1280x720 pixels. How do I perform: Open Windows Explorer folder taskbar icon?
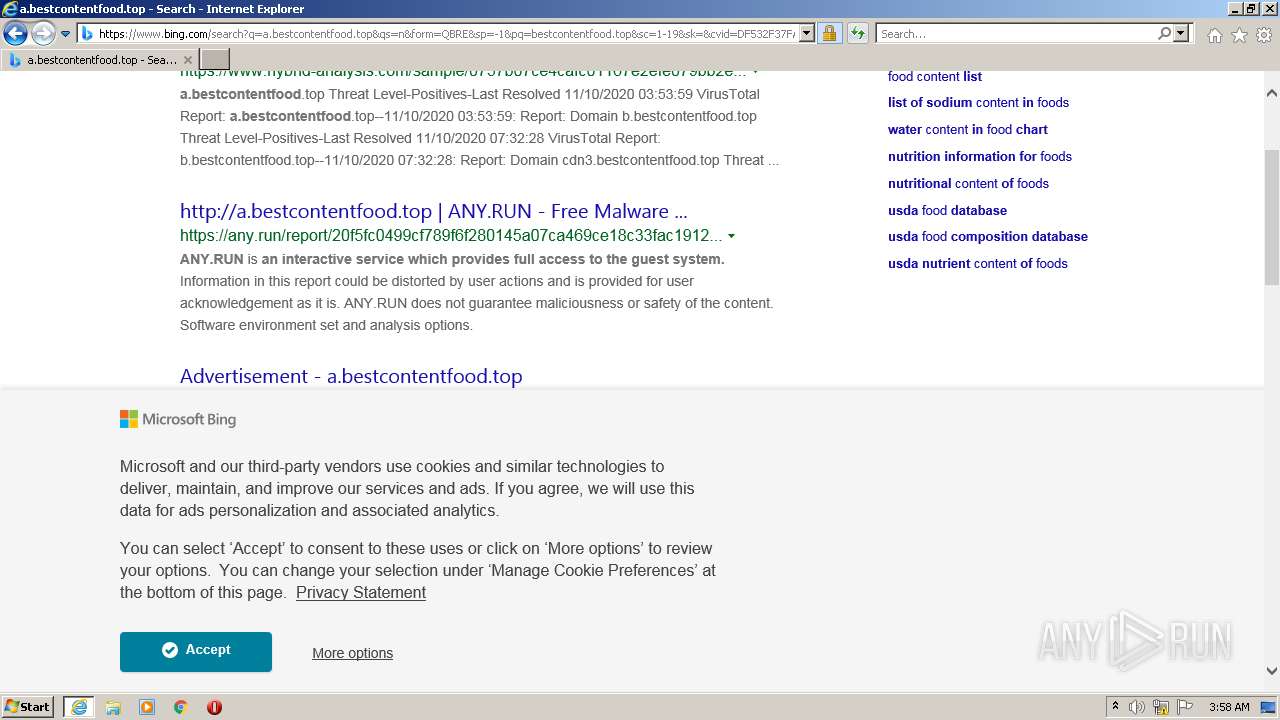click(113, 707)
